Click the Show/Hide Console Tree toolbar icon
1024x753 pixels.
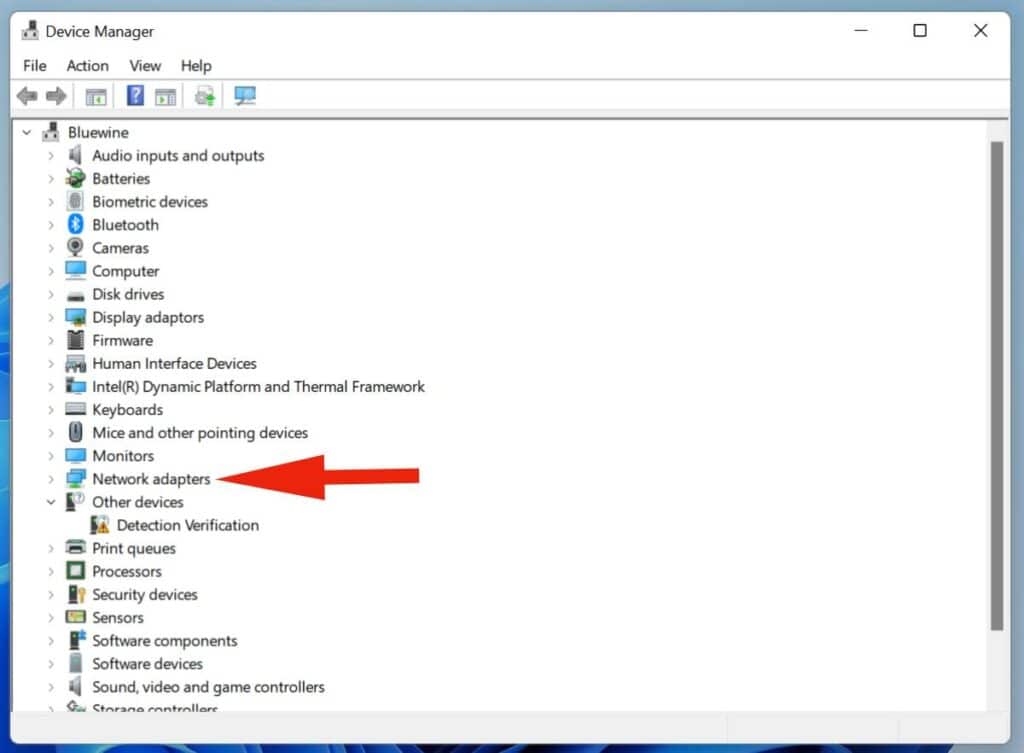tap(96, 96)
